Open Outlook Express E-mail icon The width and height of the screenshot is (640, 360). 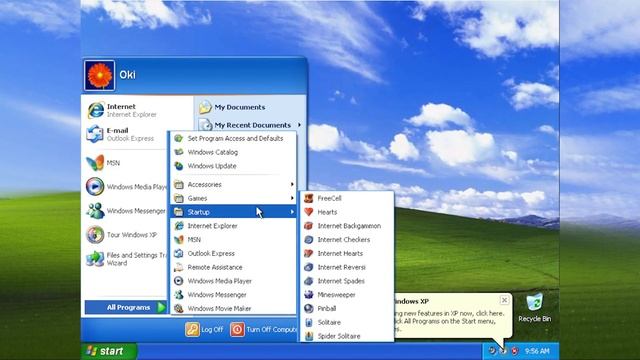click(95, 134)
